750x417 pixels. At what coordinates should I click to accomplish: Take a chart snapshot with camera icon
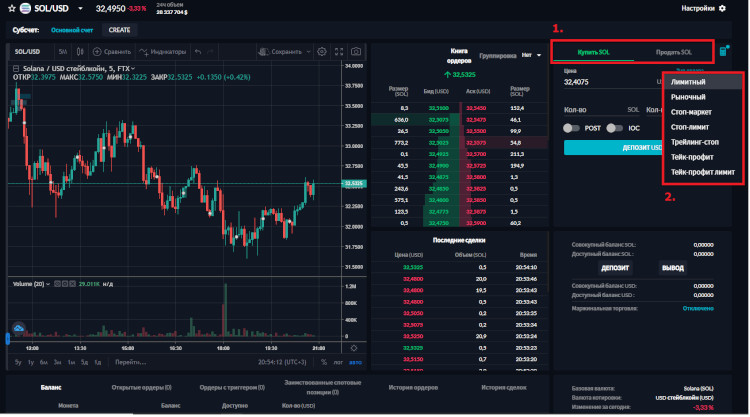(x=355, y=51)
